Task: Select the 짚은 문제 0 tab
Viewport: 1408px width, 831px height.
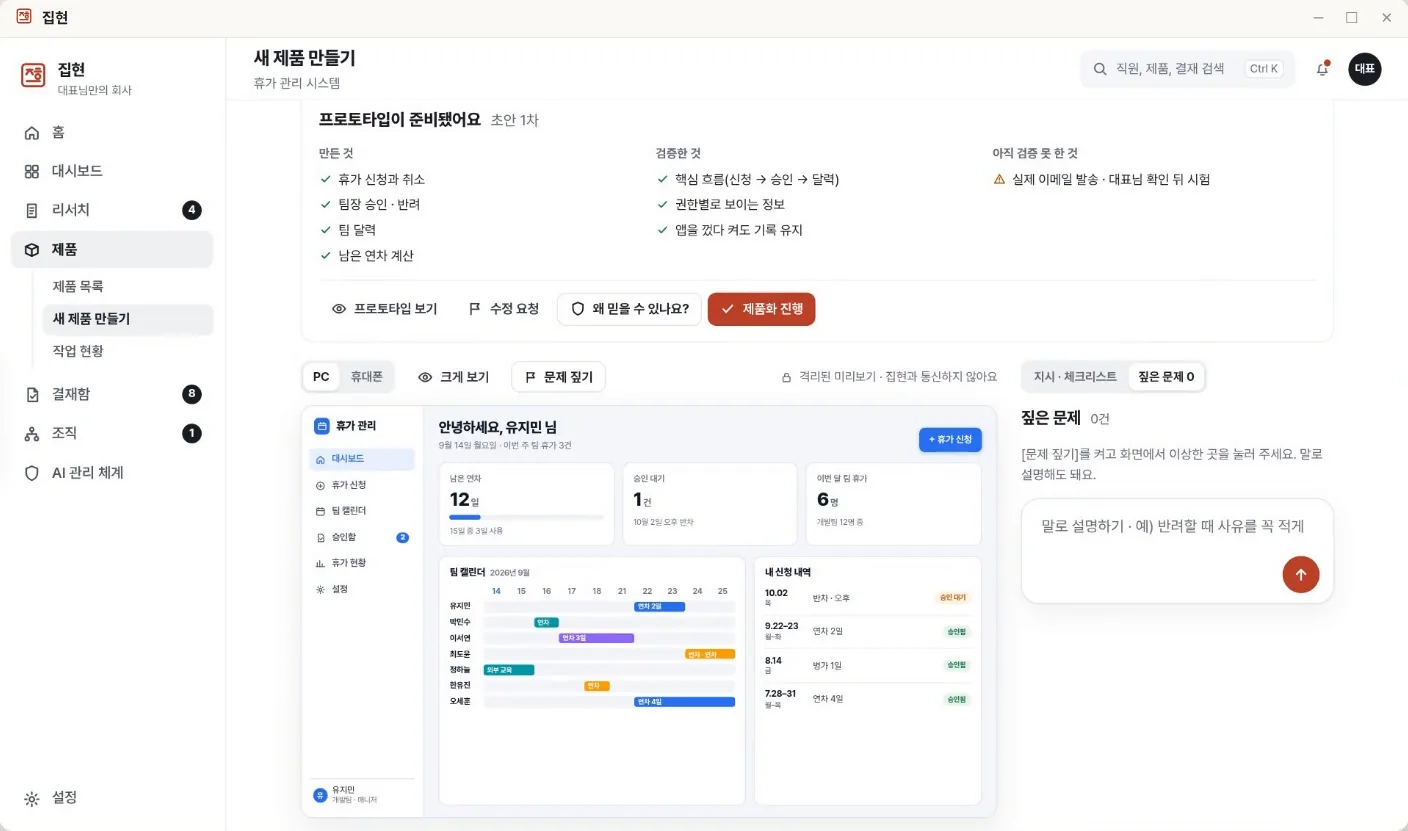Action: (1167, 377)
